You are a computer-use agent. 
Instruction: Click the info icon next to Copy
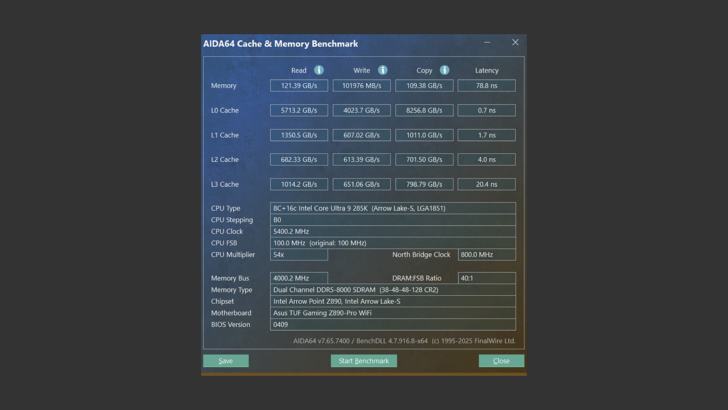(444, 70)
